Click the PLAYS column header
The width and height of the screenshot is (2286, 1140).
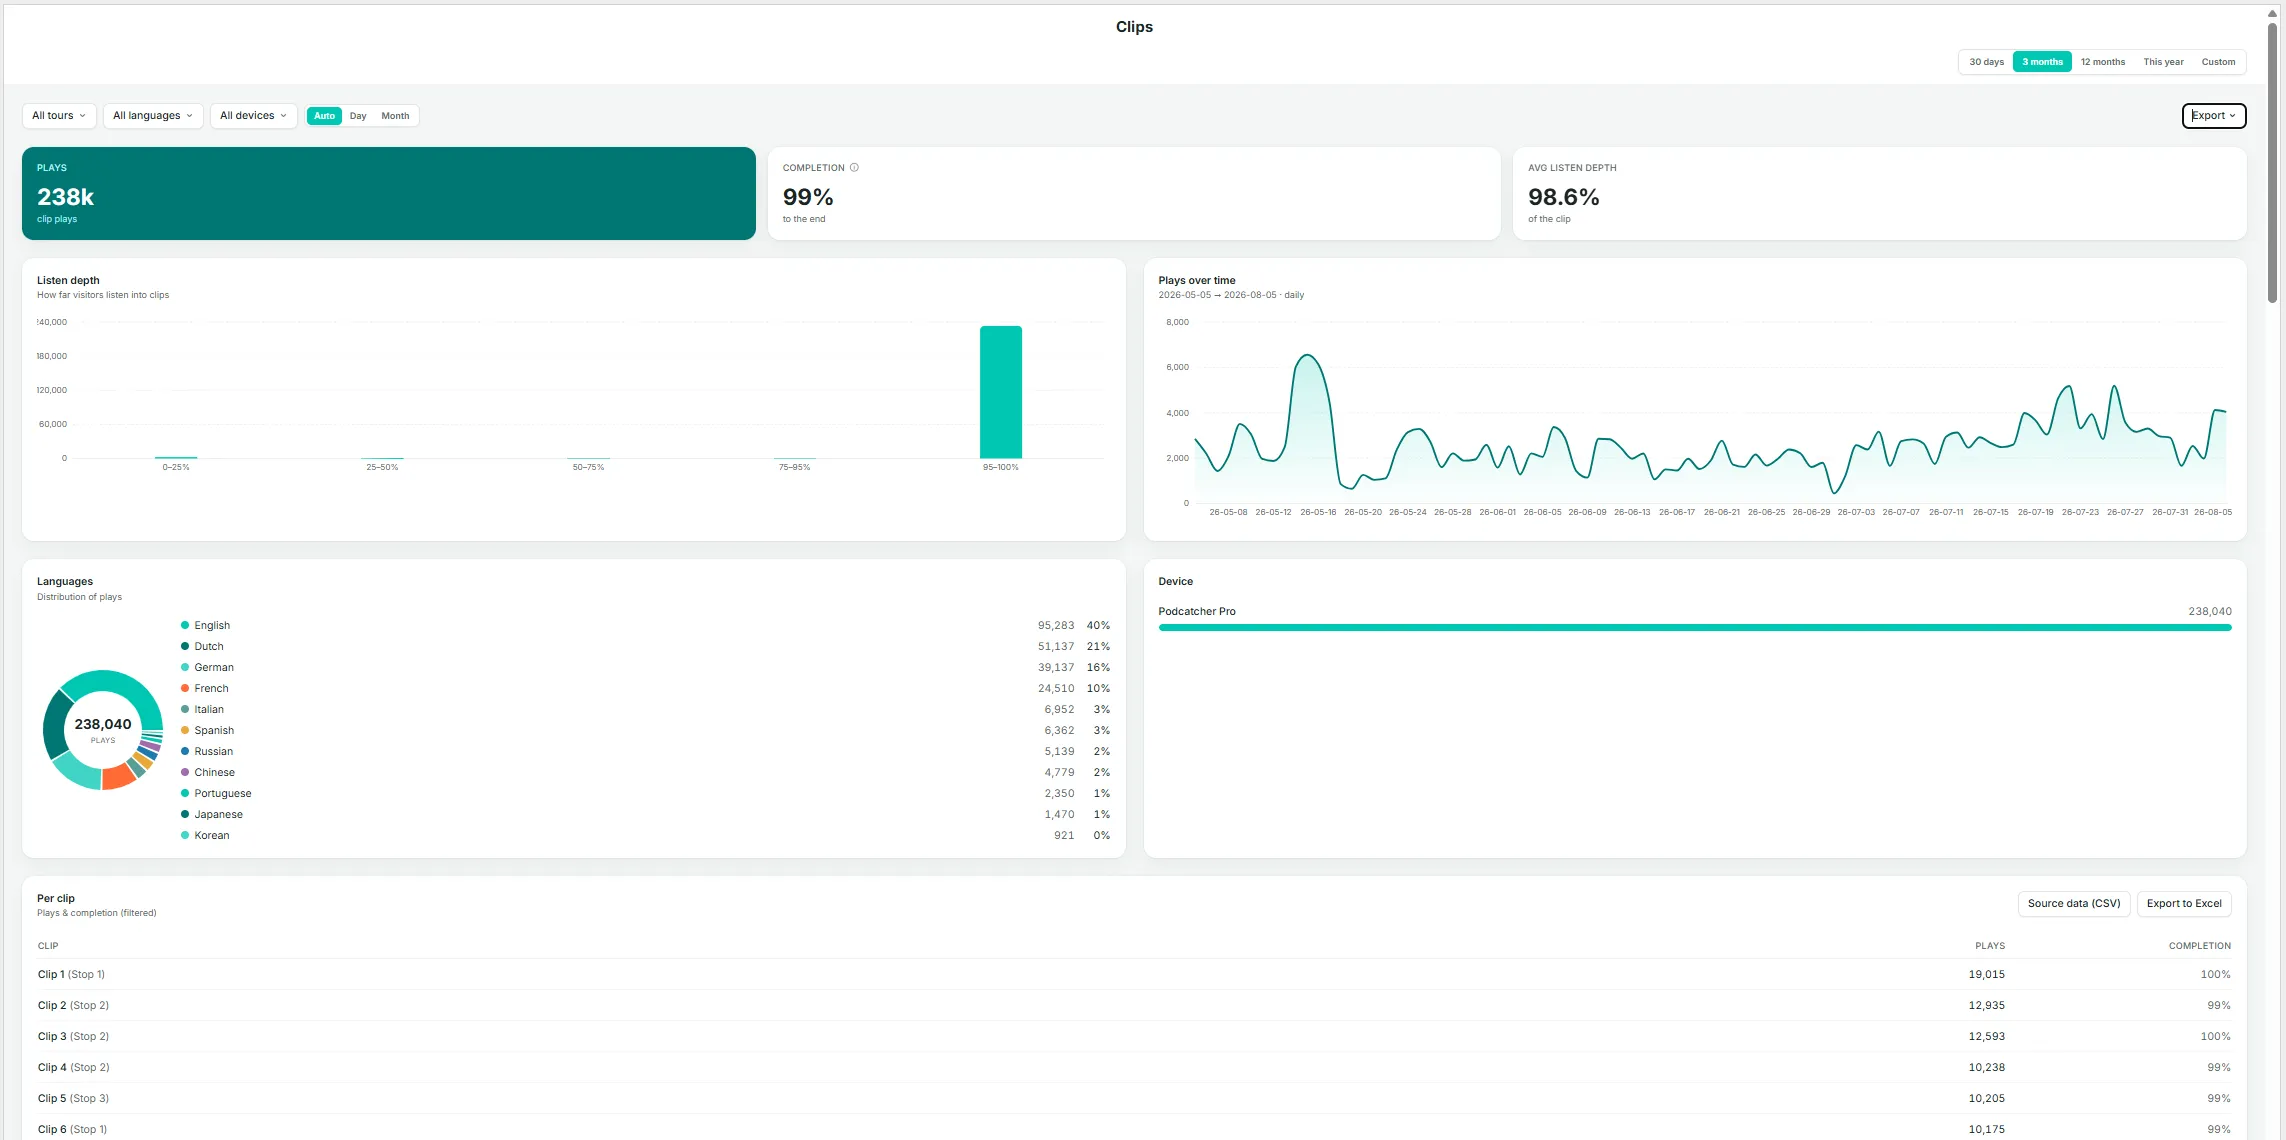click(x=1990, y=946)
